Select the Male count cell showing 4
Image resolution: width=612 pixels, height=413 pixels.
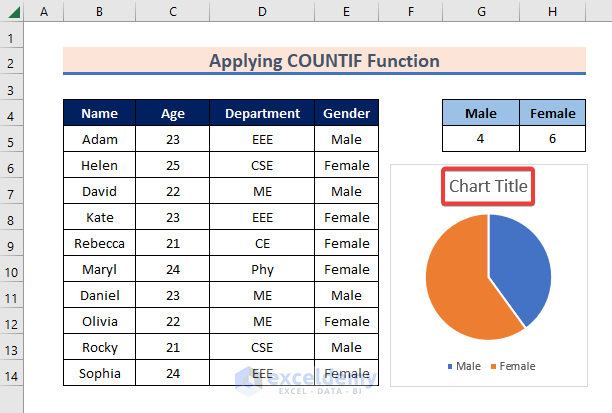(481, 139)
